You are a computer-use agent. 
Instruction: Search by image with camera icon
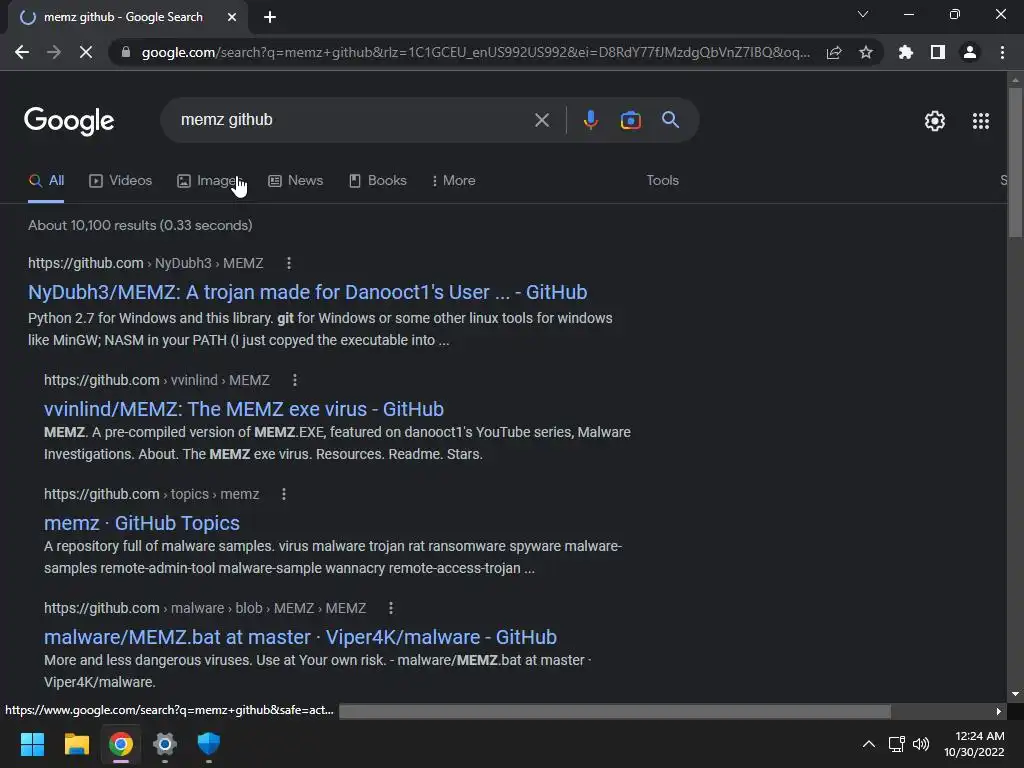pos(630,120)
